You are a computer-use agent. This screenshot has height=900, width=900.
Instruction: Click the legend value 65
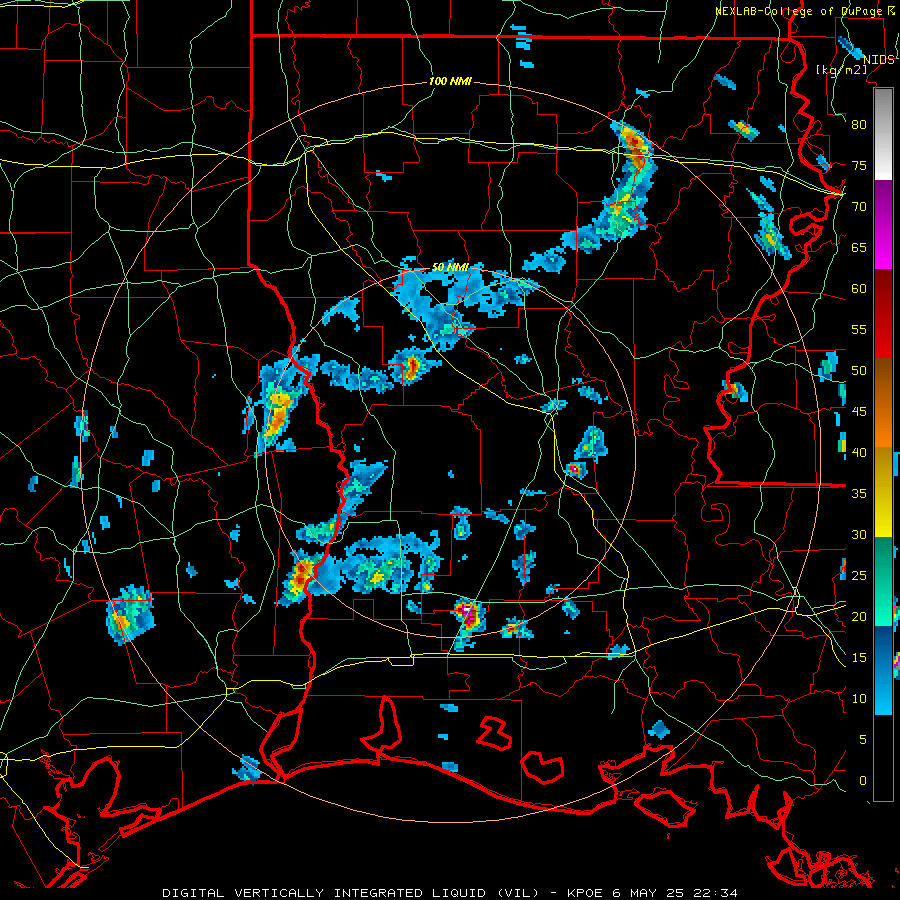click(x=859, y=247)
